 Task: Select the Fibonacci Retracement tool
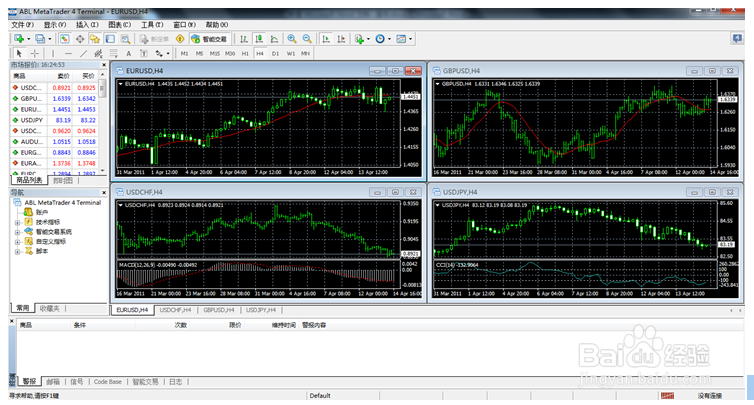(113, 53)
